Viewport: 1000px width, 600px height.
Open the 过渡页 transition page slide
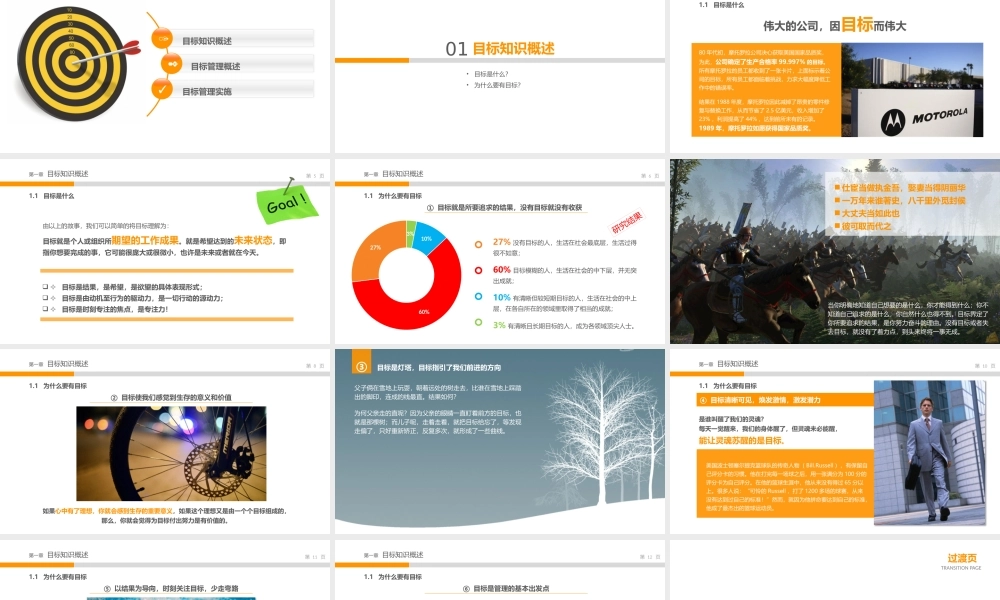coord(832,570)
